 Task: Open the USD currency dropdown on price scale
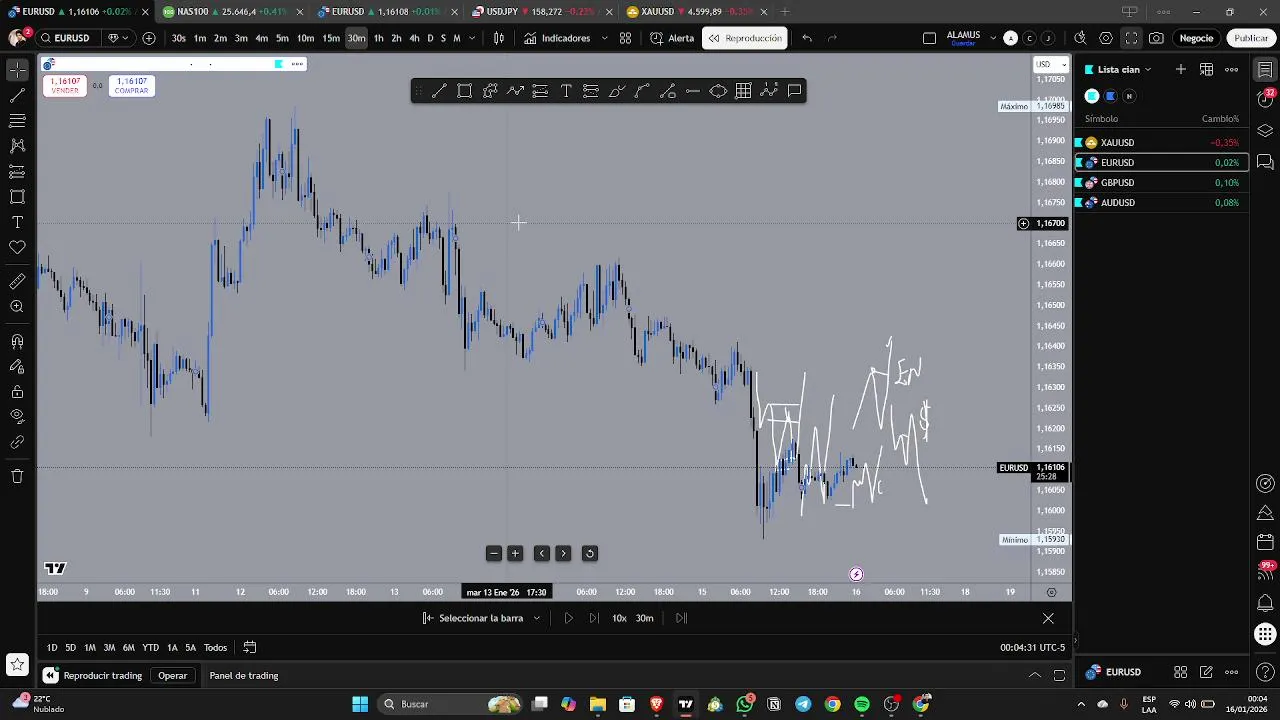(x=1050, y=64)
